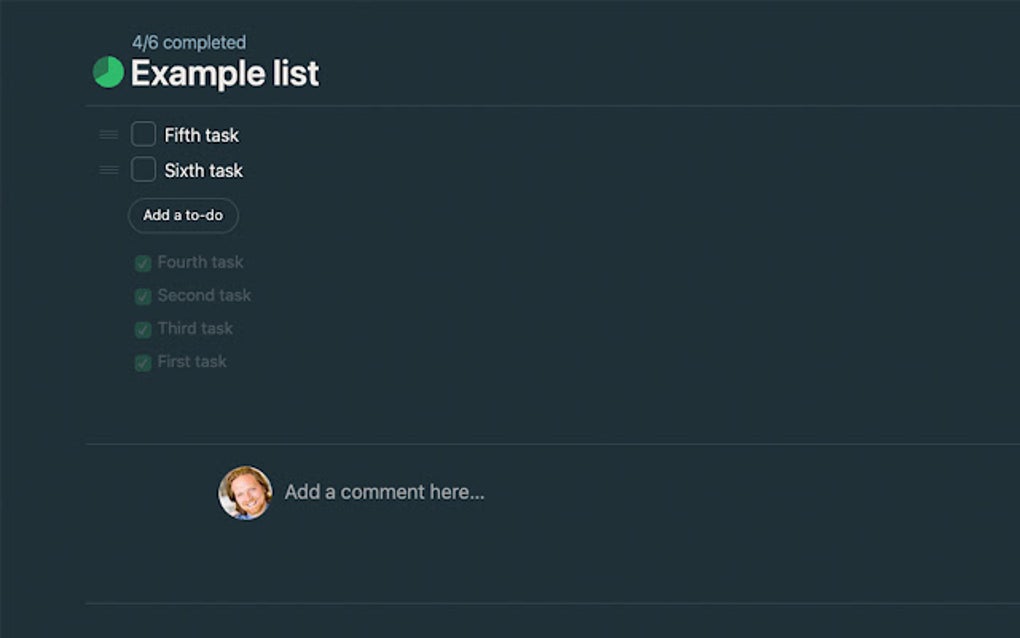Focus the Add a comment here field
The image size is (1020, 638).
[x=384, y=491]
